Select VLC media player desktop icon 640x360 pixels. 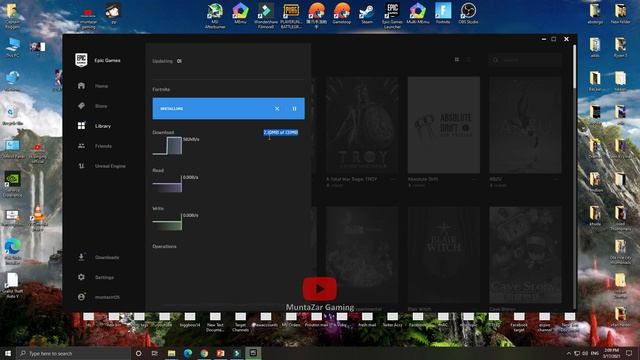[x=38, y=218]
